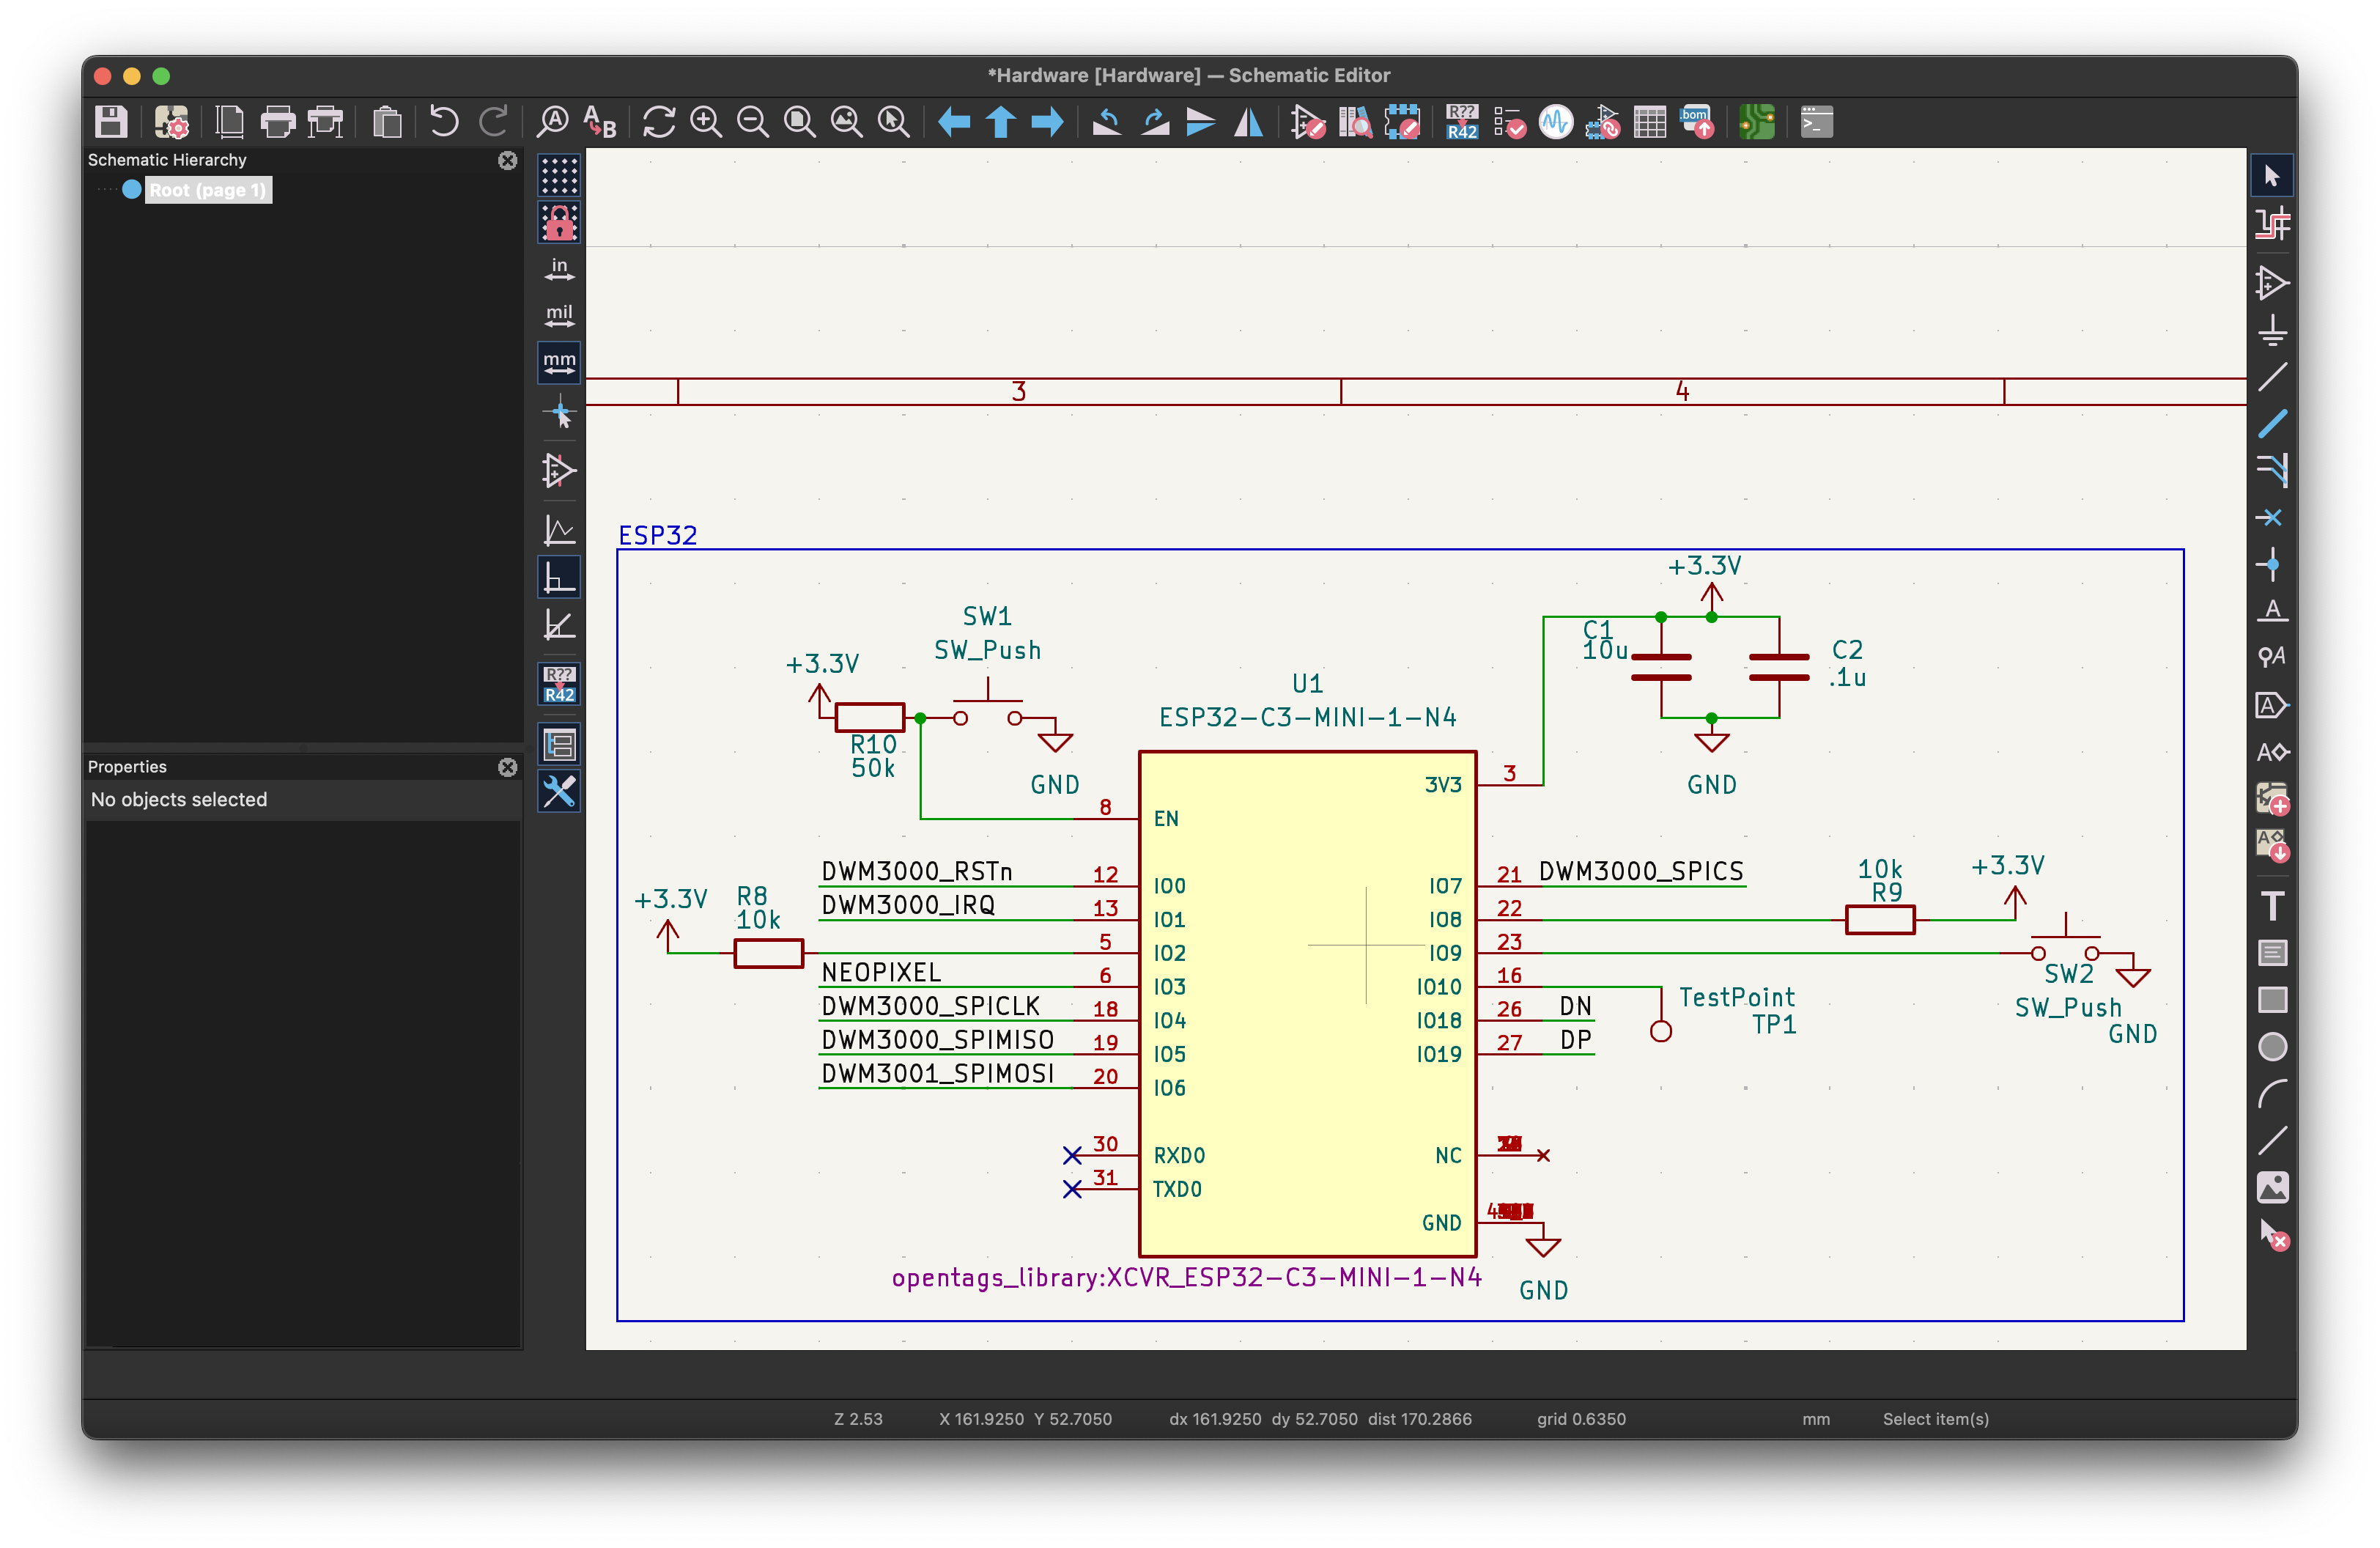Screen dimensions: 2380x1548
Task: Zoom out of the canvas
Action: pos(753,122)
